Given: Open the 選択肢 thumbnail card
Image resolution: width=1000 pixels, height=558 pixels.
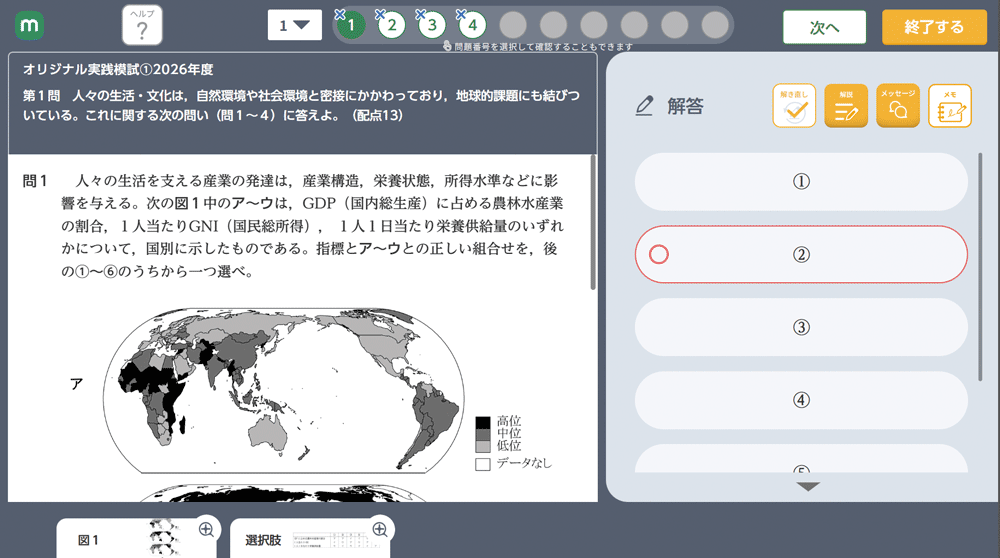Looking at the screenshot, I should point(310,539).
